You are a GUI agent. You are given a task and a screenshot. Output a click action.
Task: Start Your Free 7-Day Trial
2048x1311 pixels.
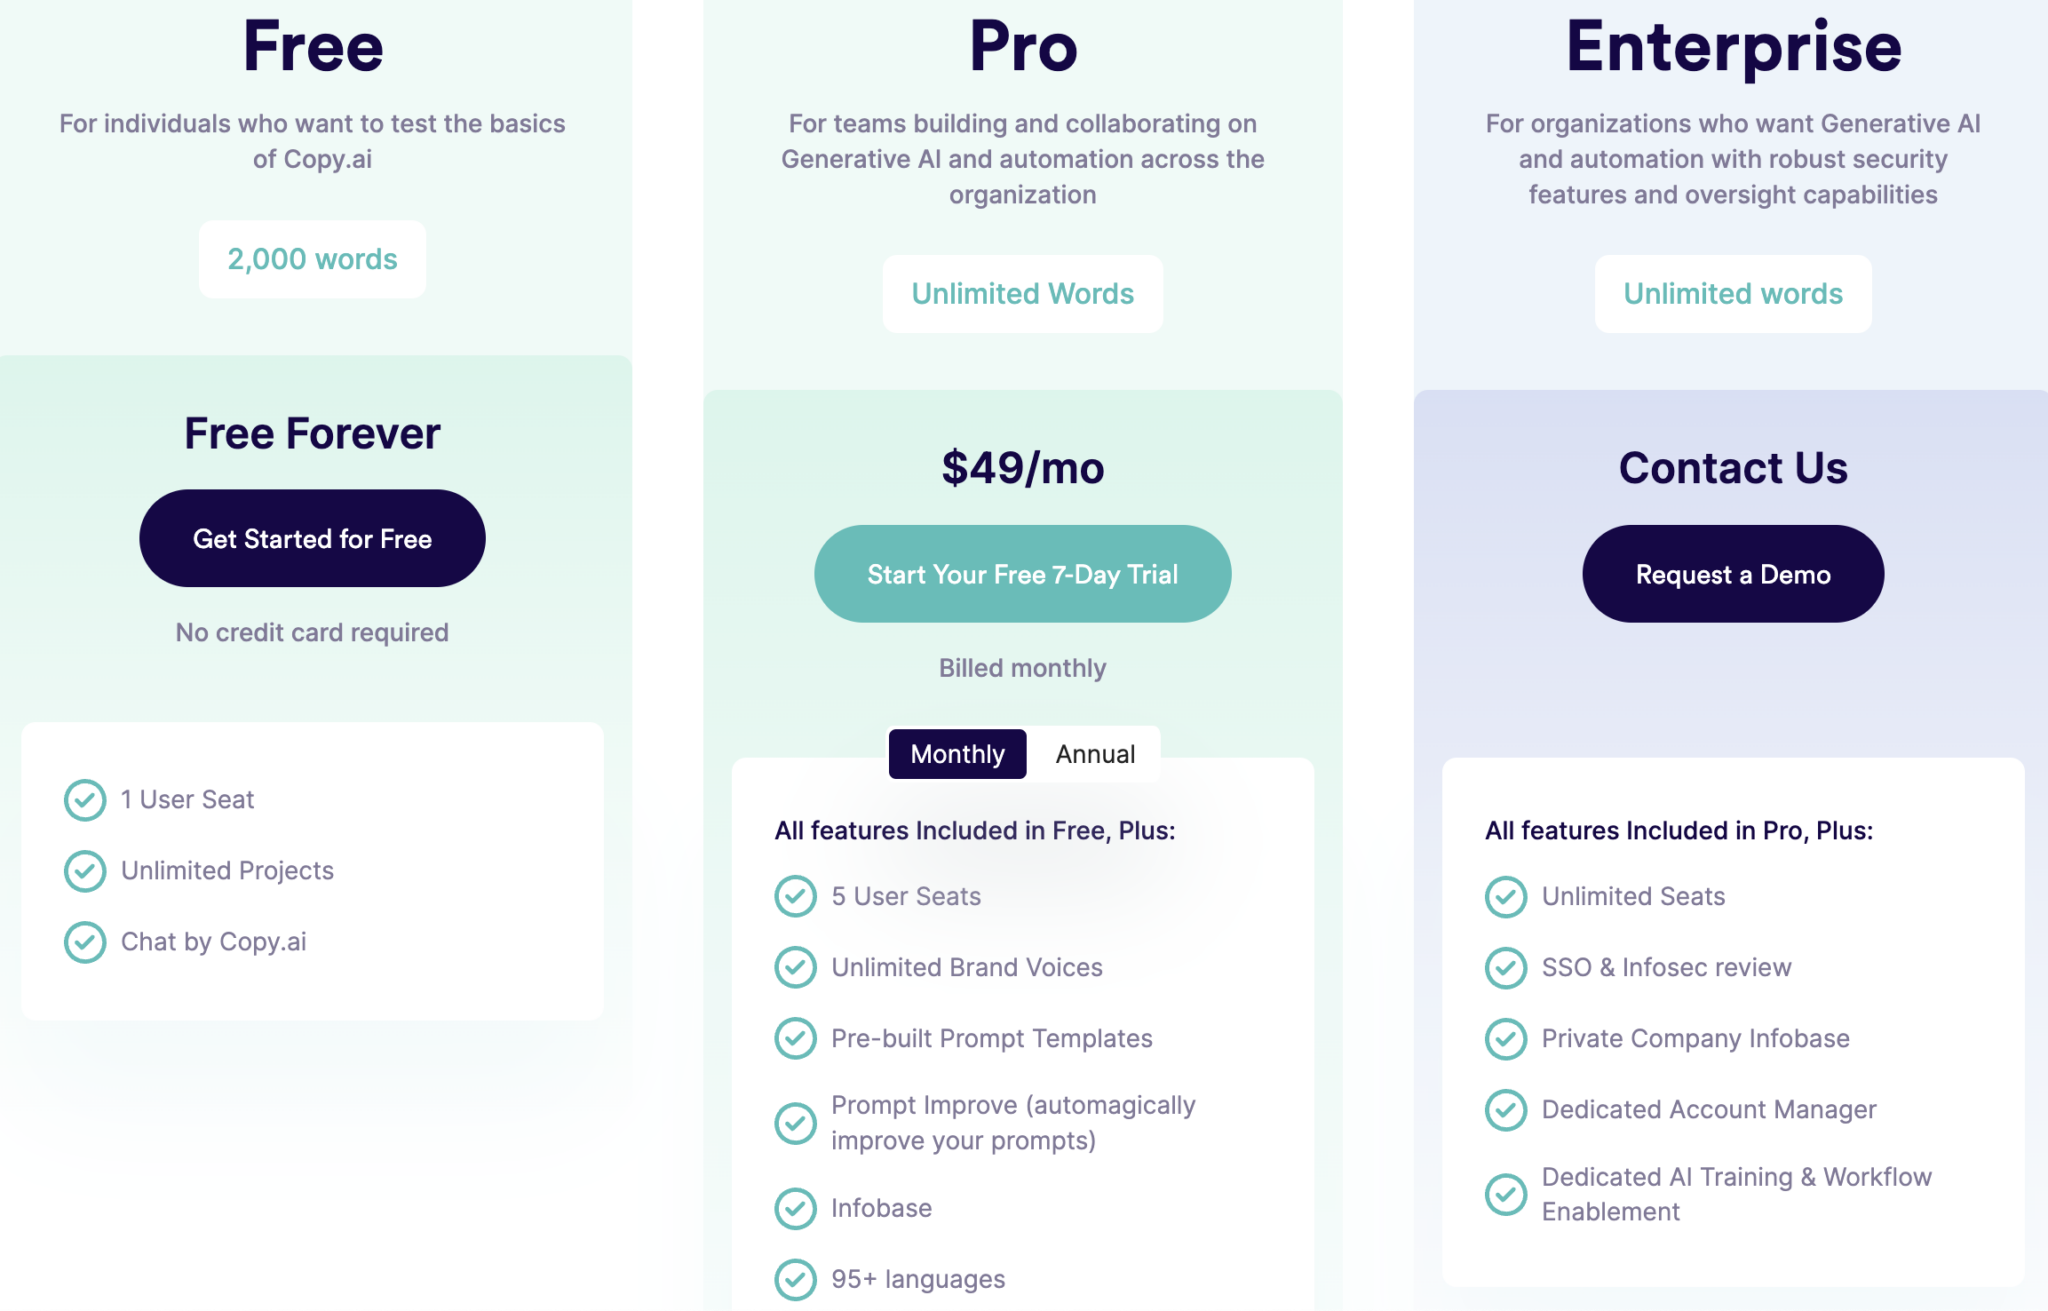1023,574
